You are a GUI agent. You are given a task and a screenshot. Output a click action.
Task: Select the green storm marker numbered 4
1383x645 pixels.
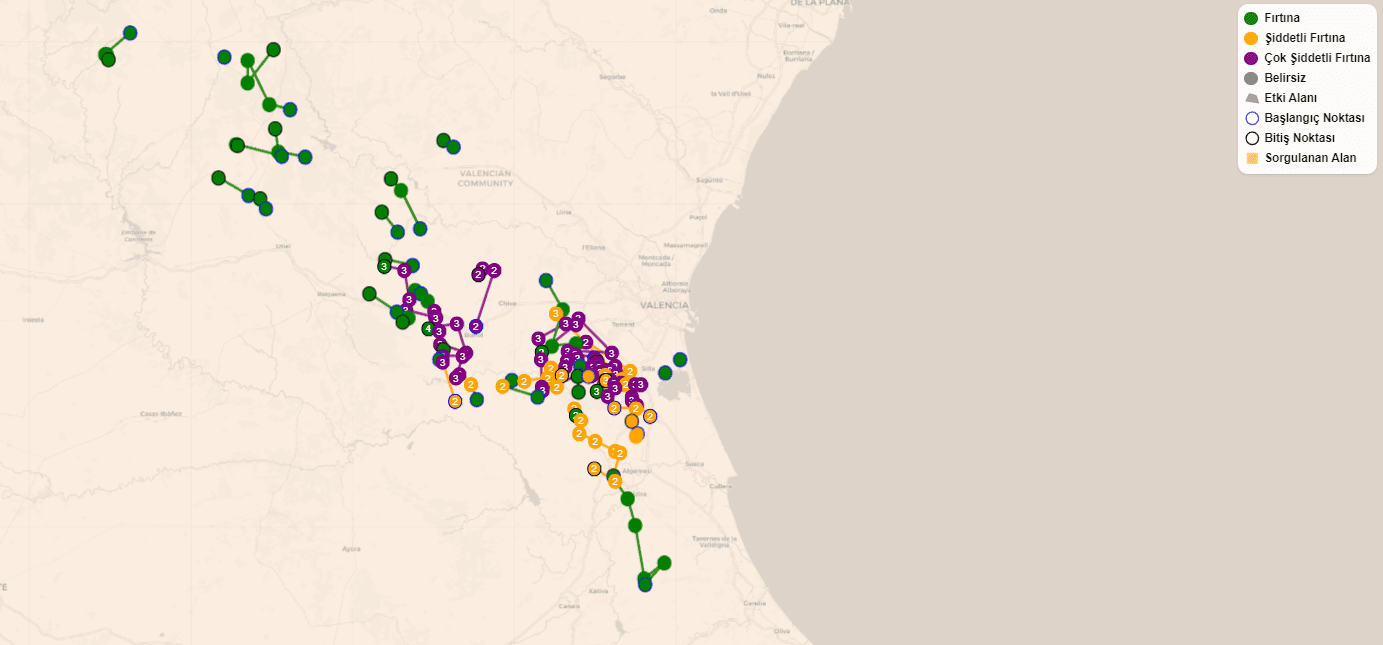click(428, 329)
